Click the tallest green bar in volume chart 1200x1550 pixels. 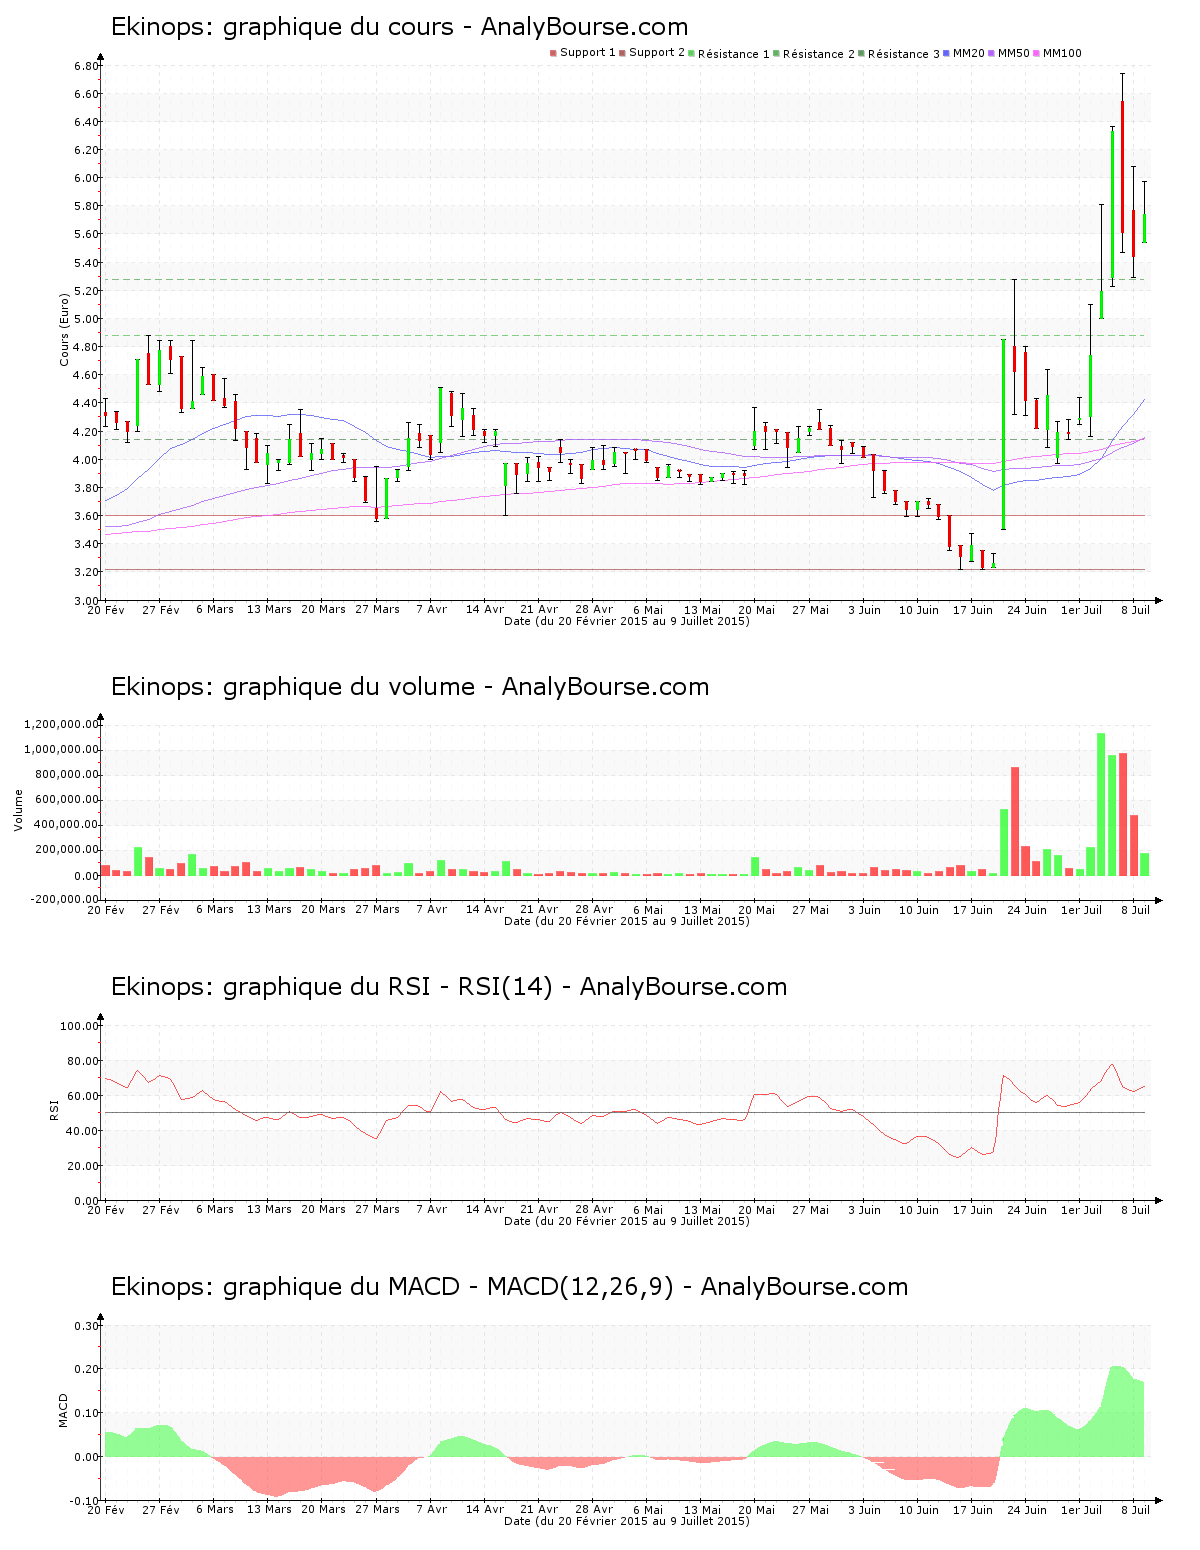click(x=1101, y=804)
